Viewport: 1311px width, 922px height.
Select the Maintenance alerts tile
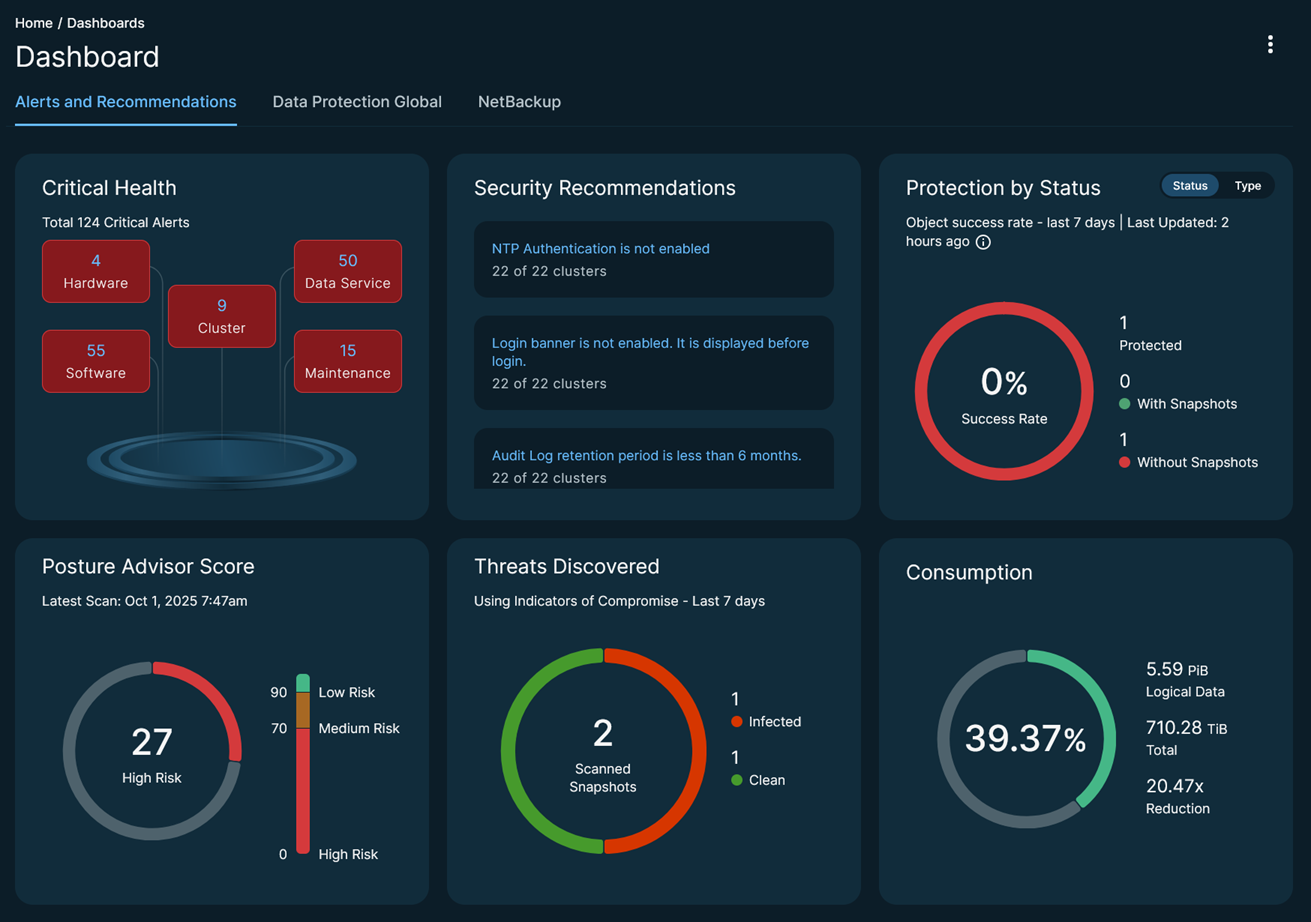[347, 361]
